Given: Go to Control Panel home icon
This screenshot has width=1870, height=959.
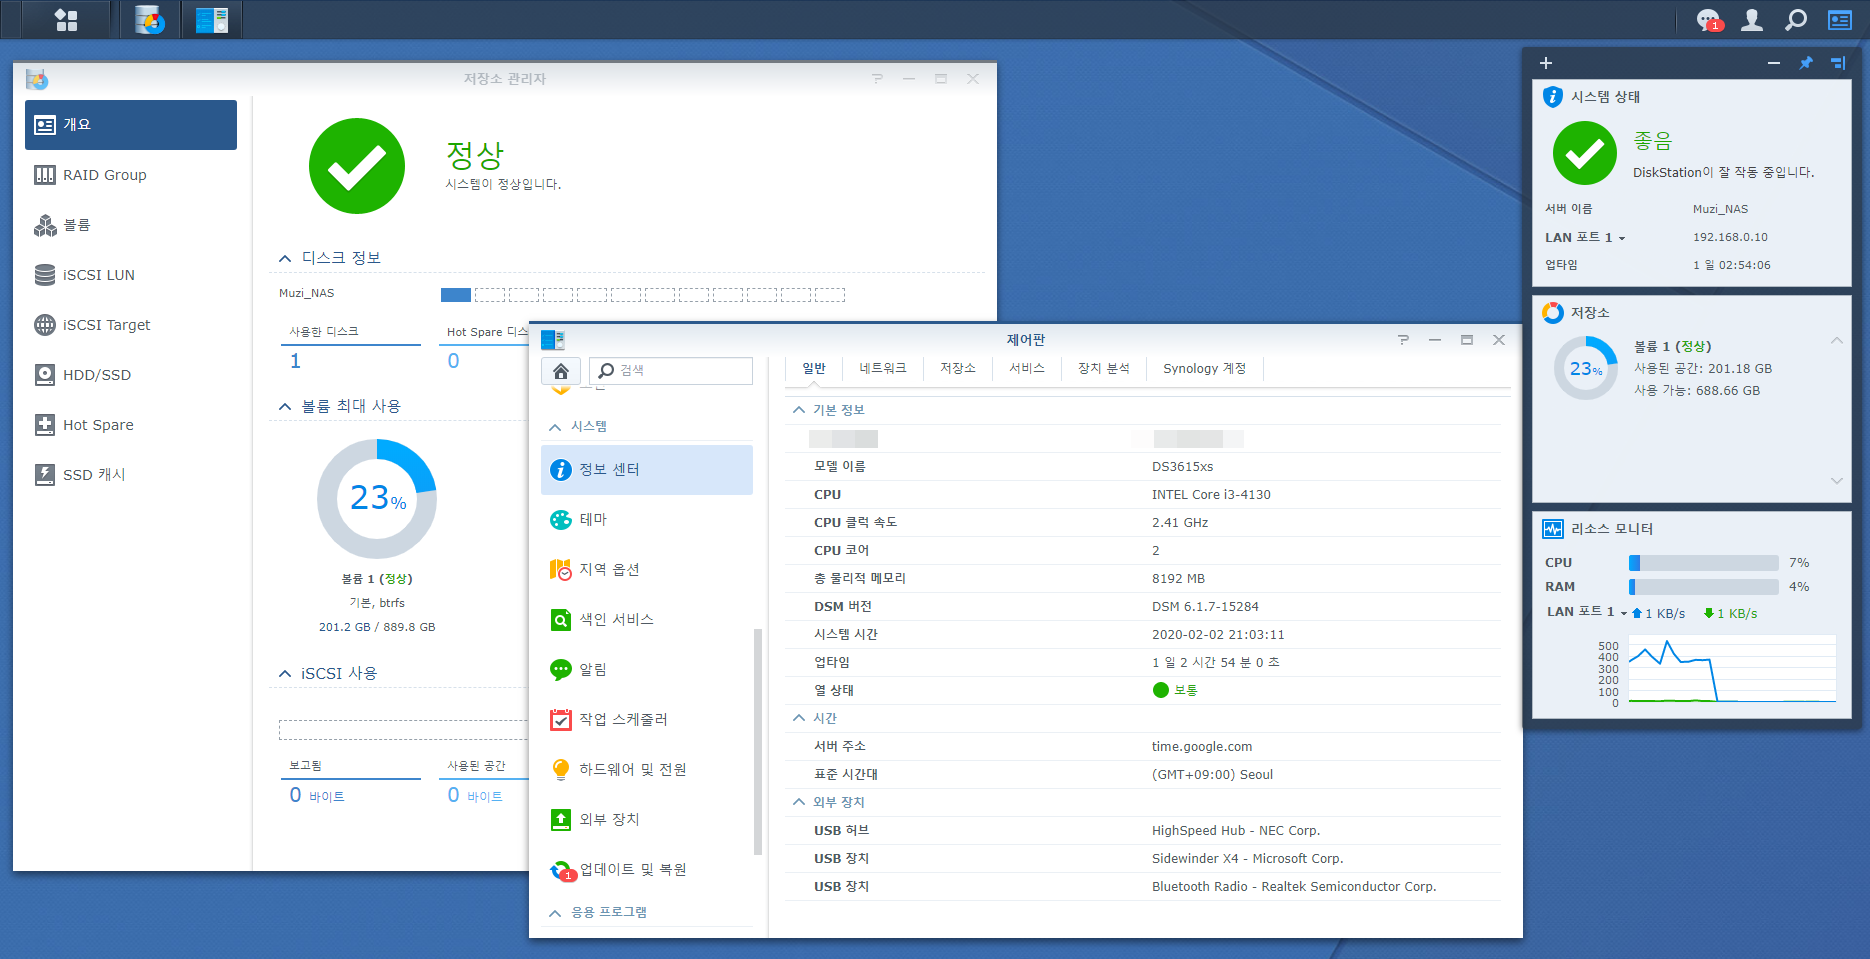Looking at the screenshot, I should click(x=561, y=371).
